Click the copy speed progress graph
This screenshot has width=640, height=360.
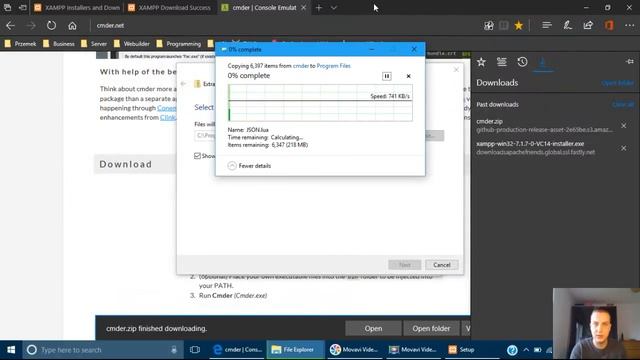coord(320,103)
